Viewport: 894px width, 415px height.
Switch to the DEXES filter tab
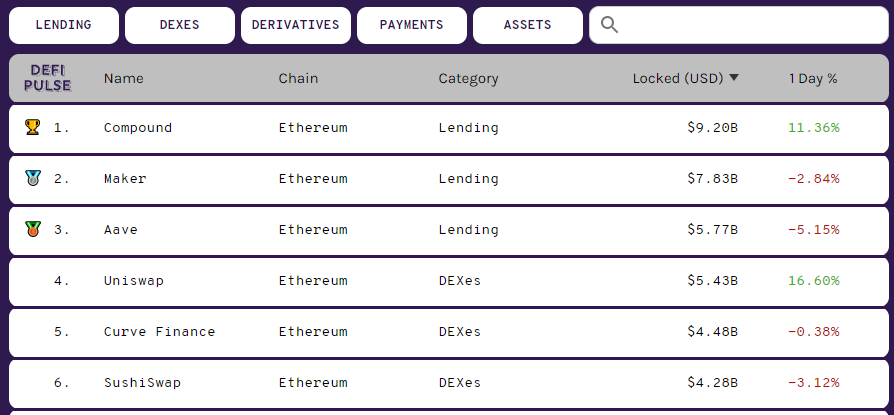[180, 25]
